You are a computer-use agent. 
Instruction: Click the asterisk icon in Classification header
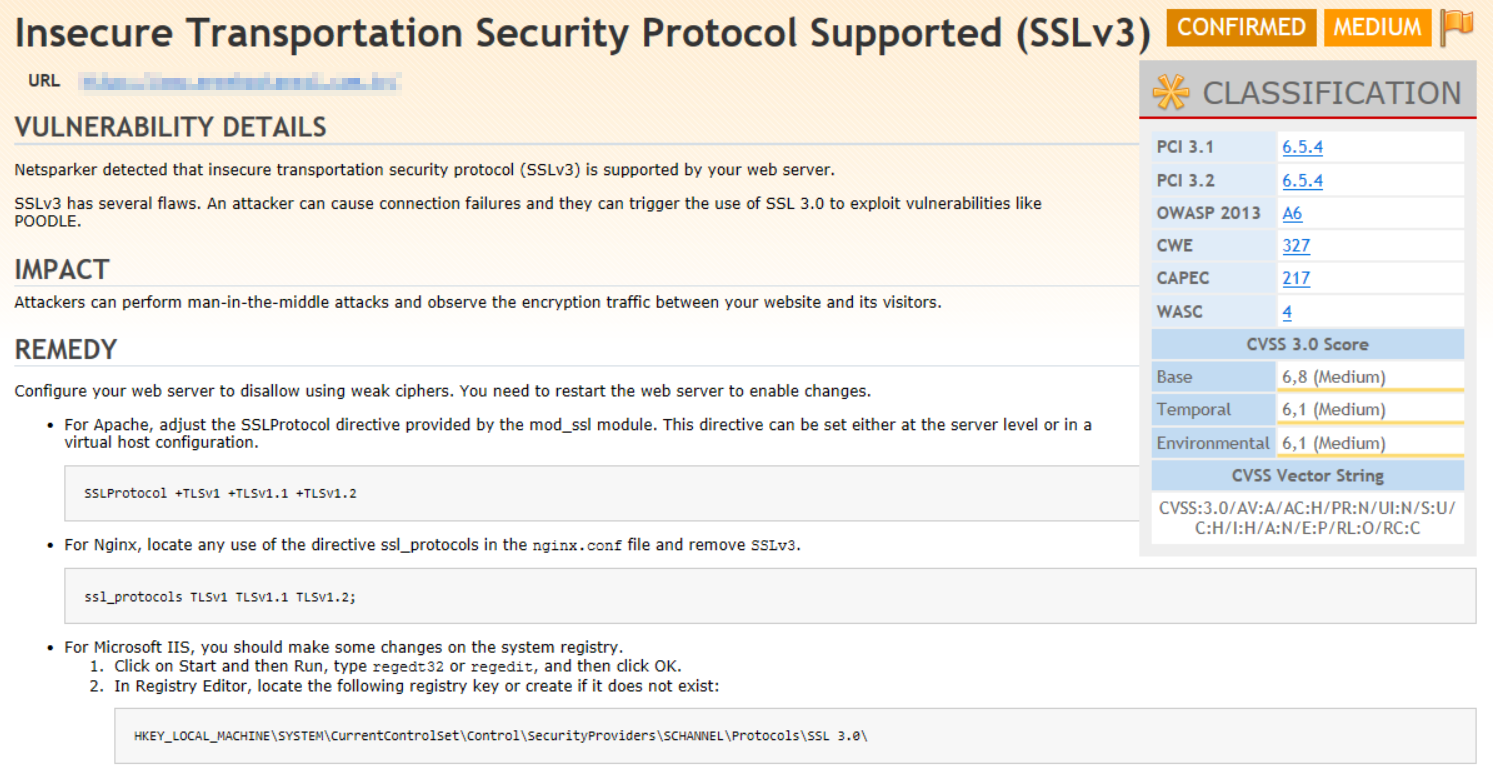point(1171,92)
